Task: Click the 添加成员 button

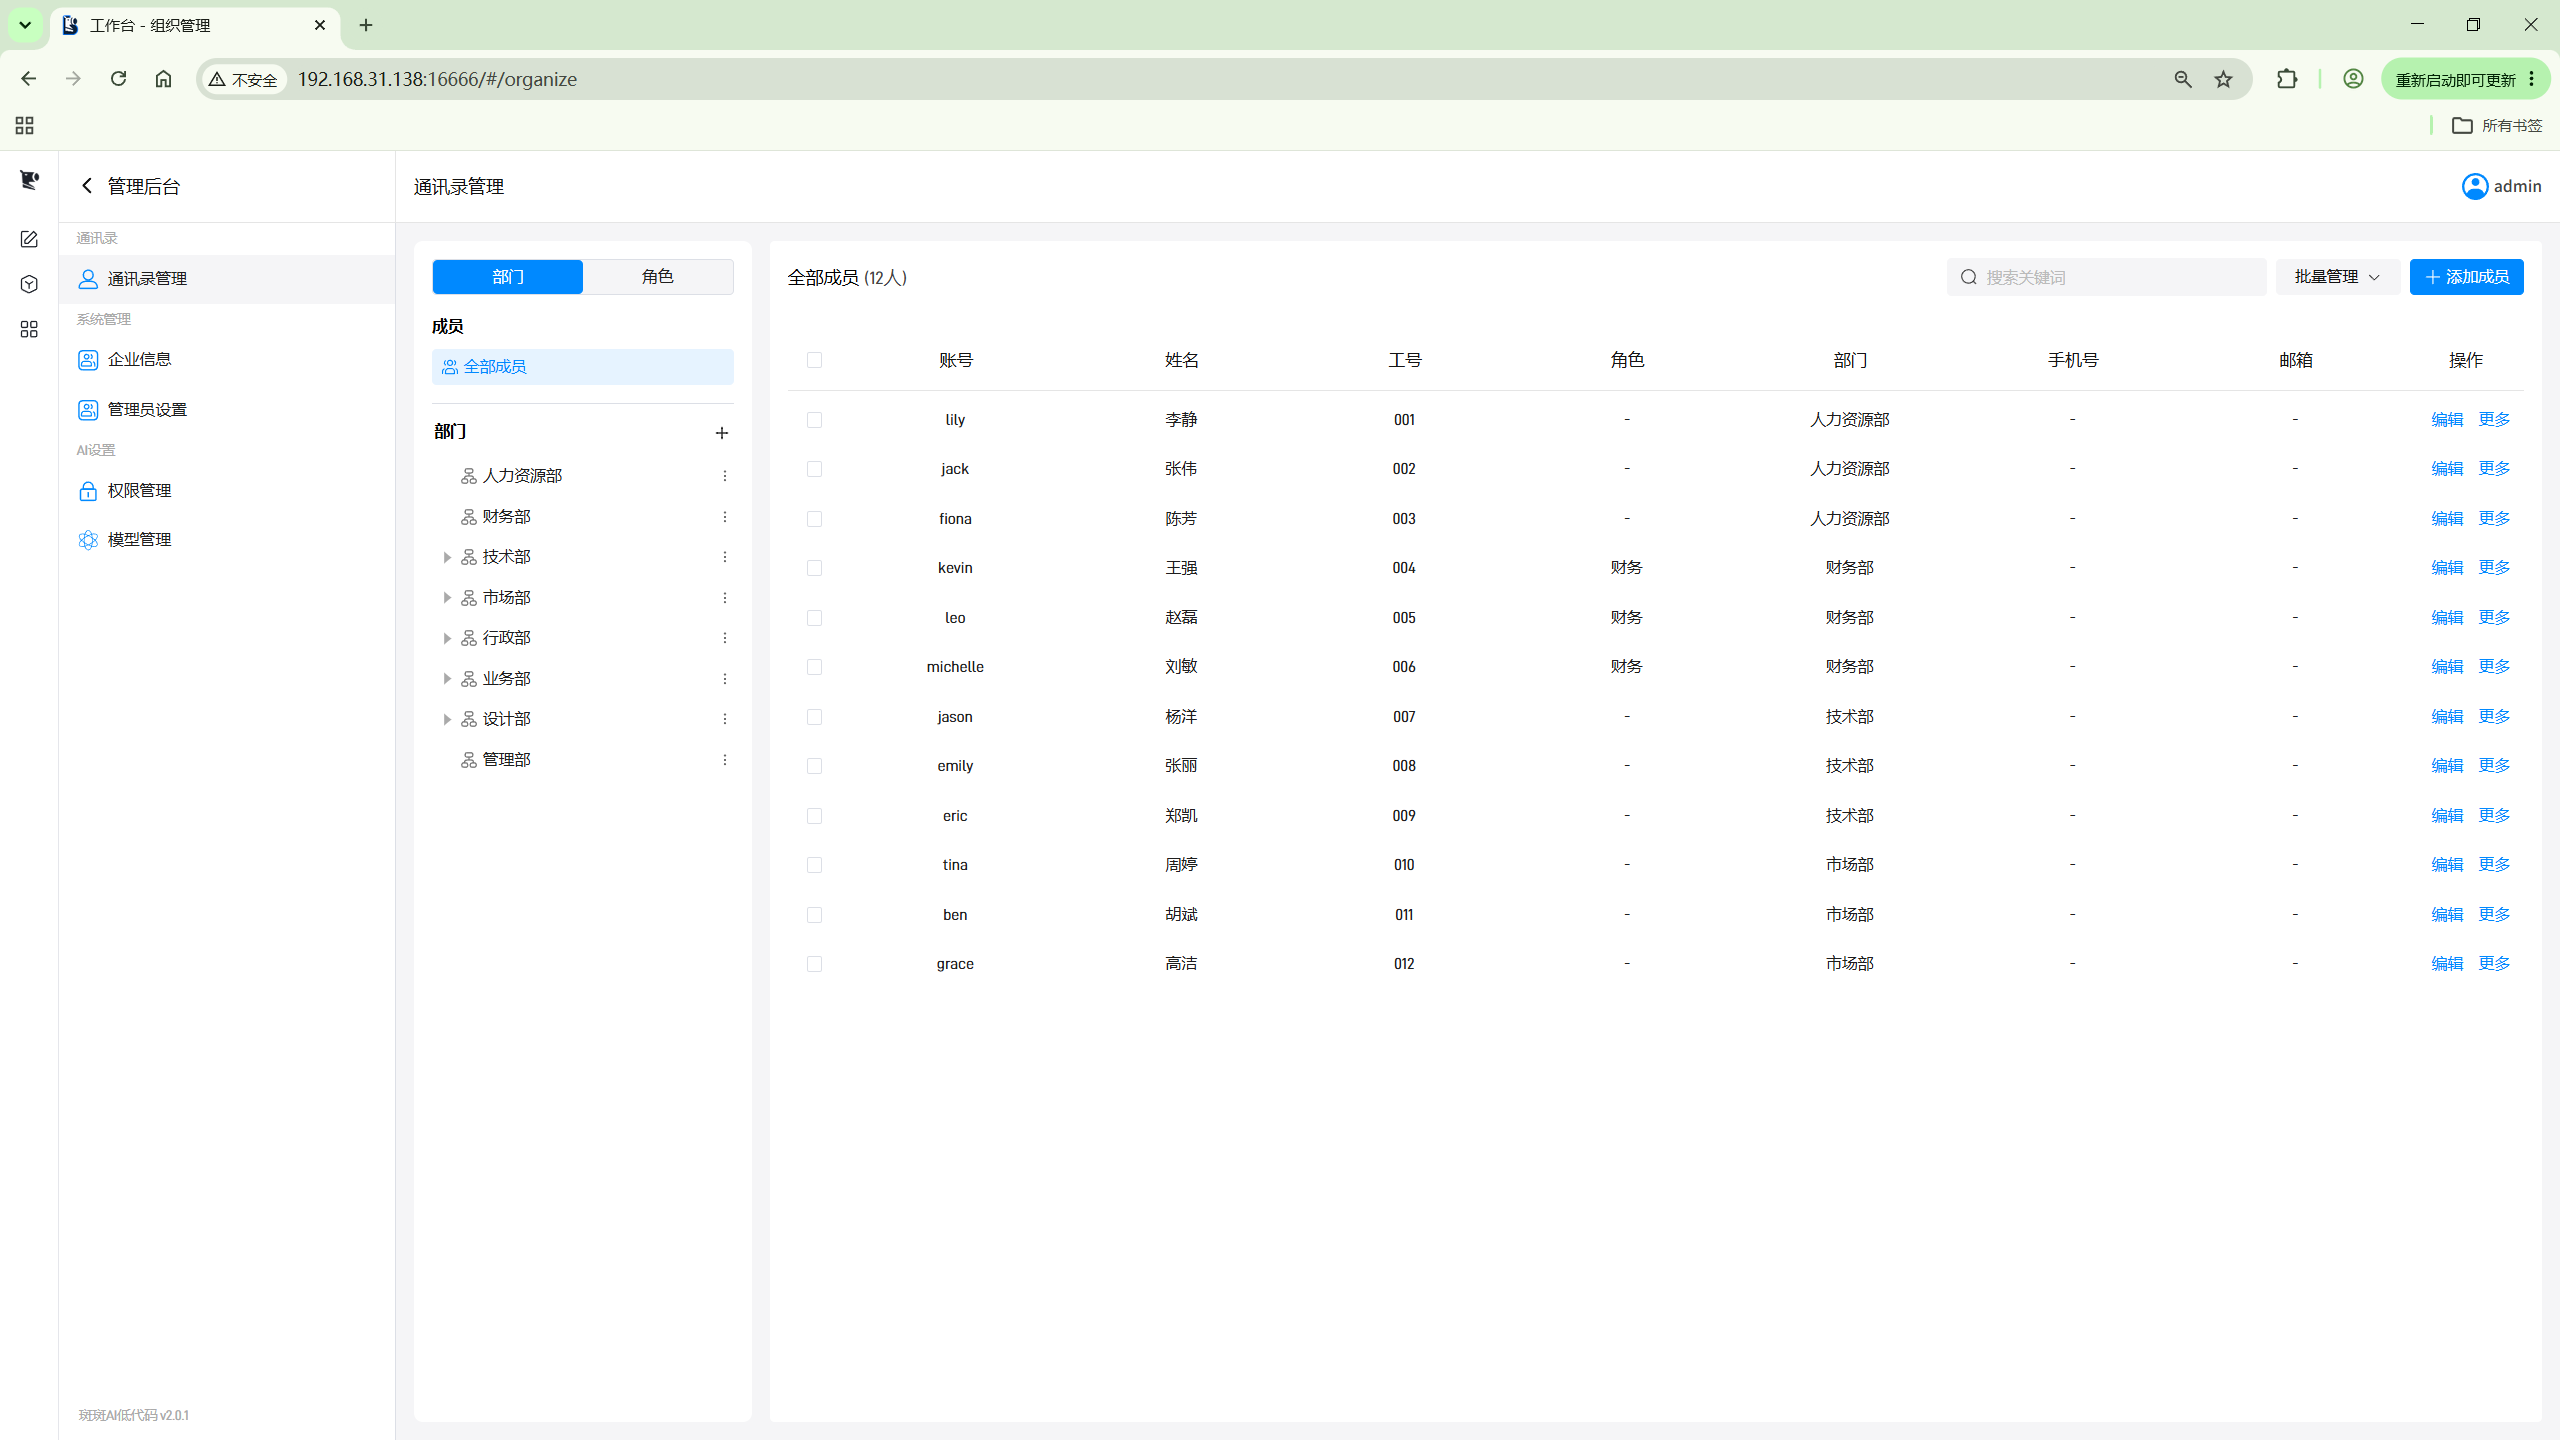Action: pos(2466,277)
